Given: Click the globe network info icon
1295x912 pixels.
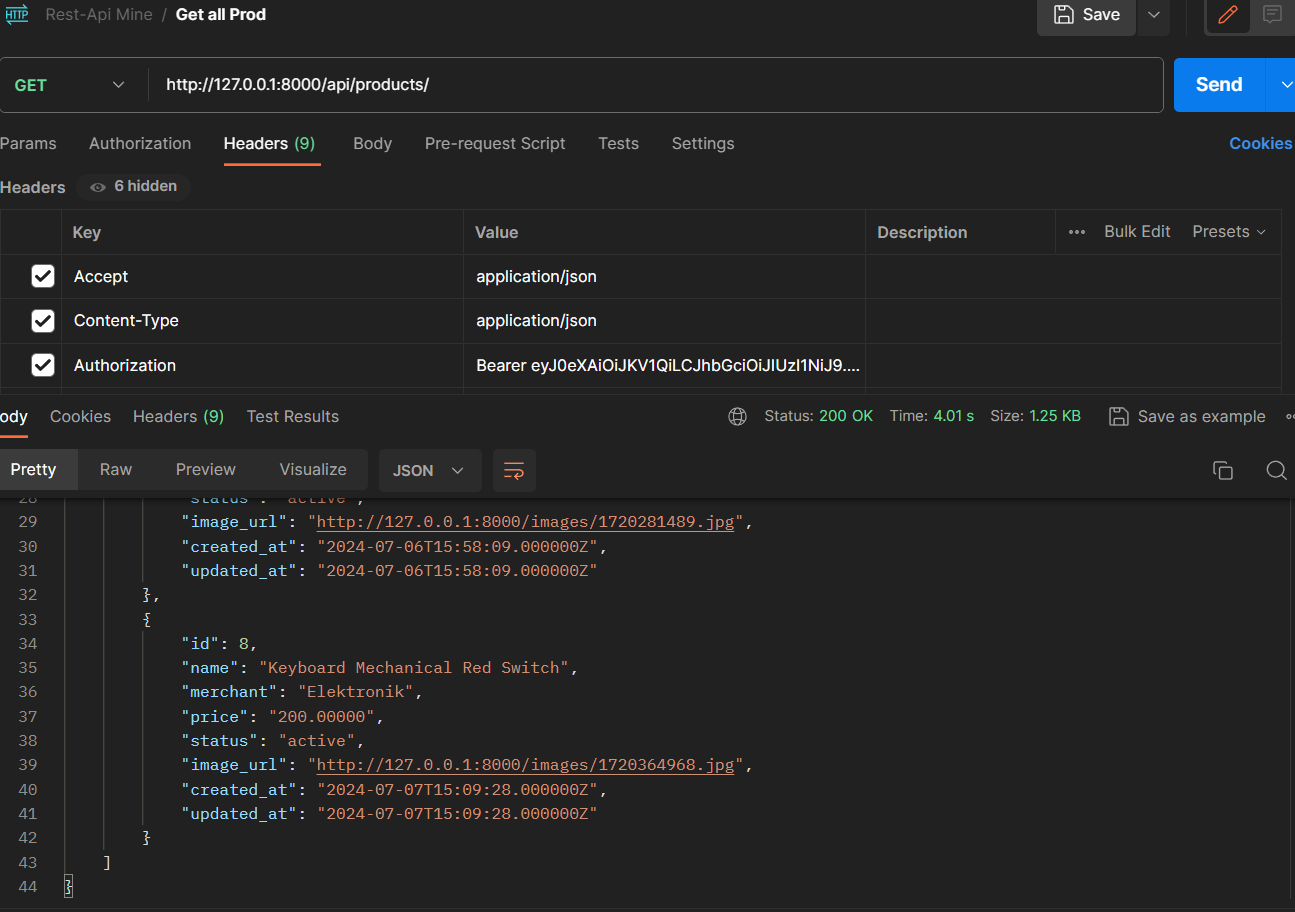Looking at the screenshot, I should pos(738,417).
